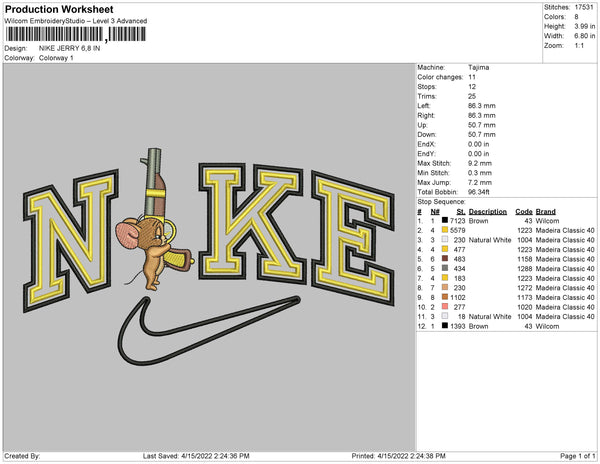Click the Brand column header

(x=545, y=212)
